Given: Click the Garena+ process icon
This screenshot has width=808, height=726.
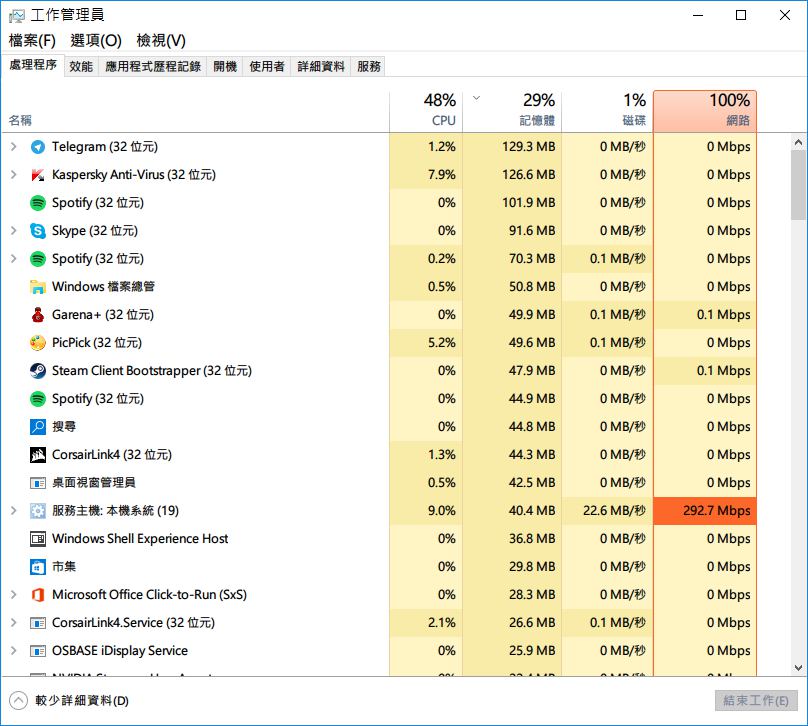Looking at the screenshot, I should 38,315.
